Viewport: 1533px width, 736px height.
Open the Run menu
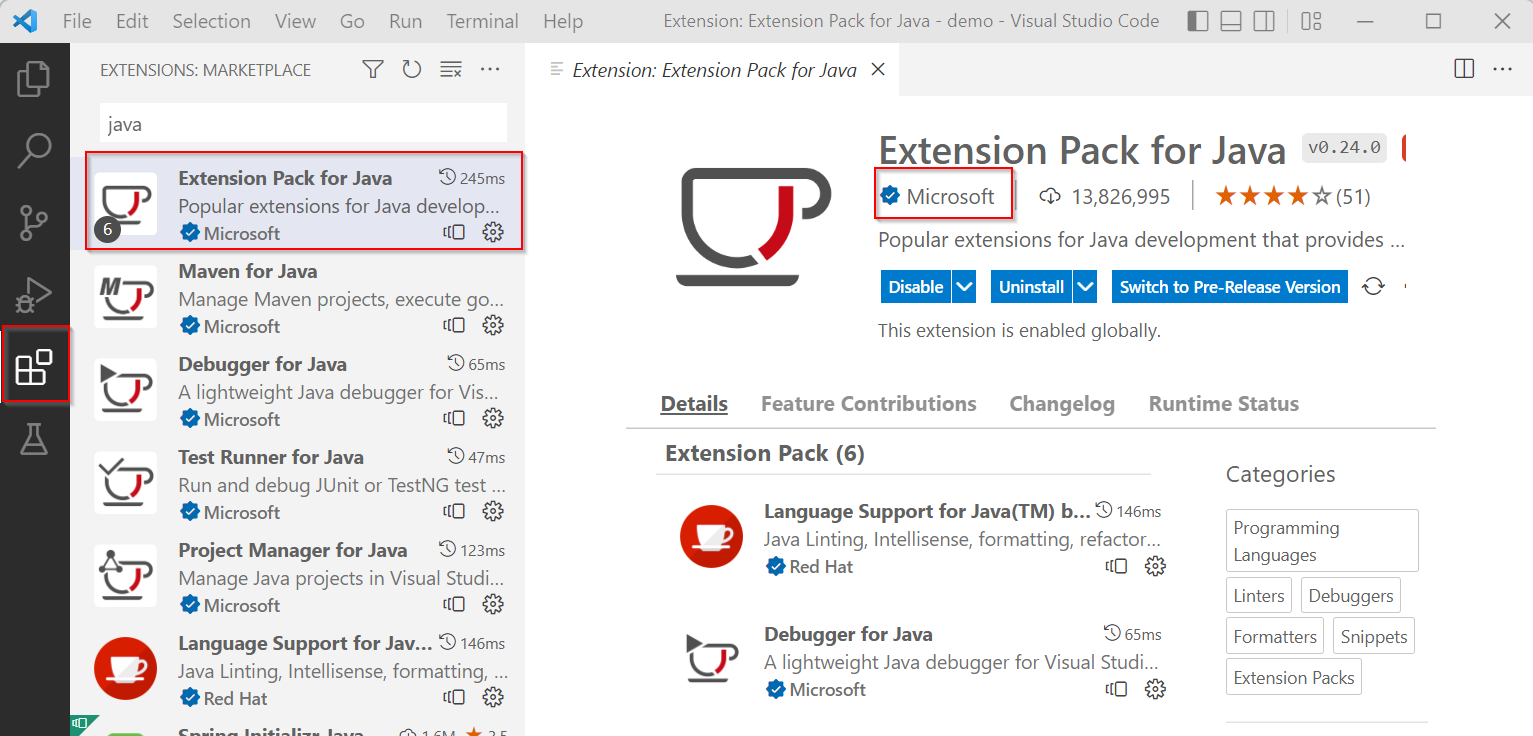[405, 21]
